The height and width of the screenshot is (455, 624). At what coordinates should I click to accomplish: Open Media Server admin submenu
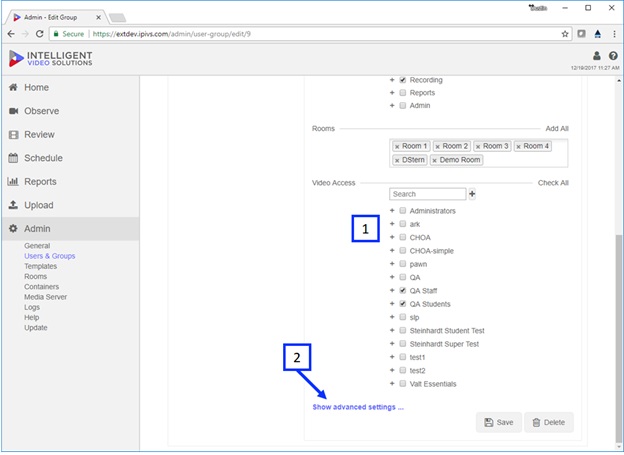click(x=45, y=297)
